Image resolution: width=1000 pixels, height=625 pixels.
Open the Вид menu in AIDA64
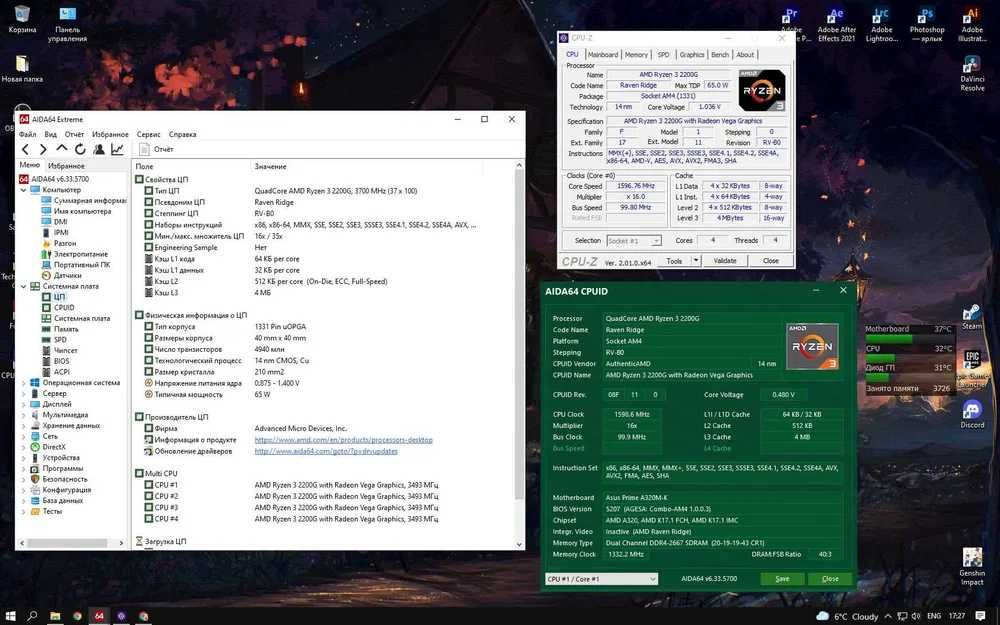pos(50,135)
